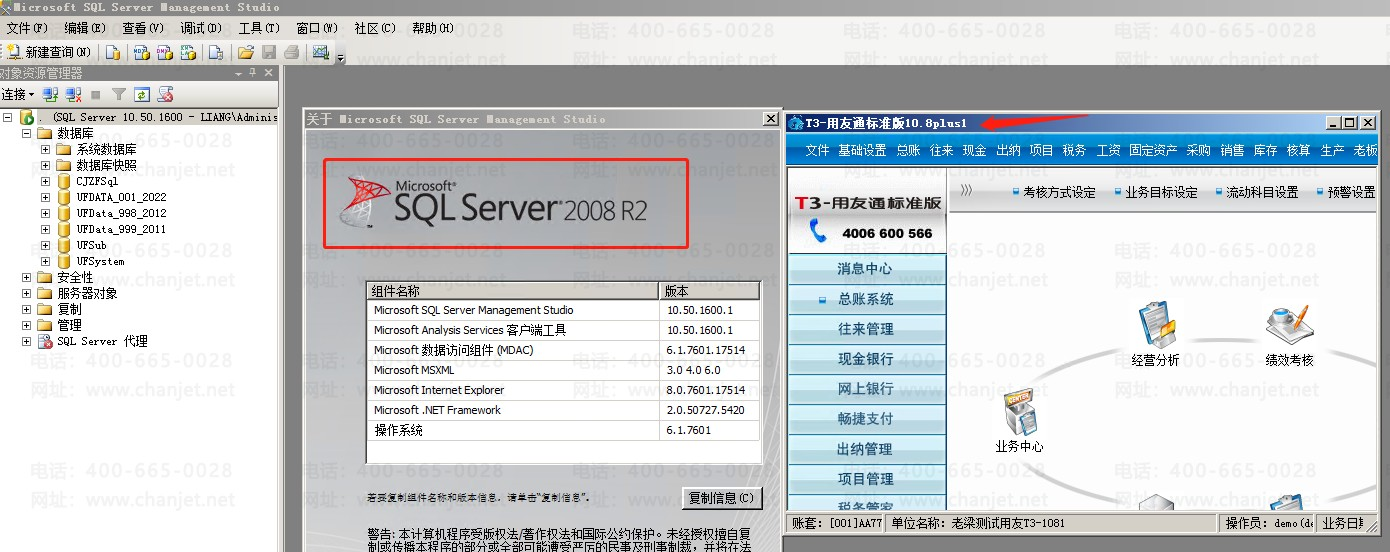Viewport: 1390px width, 552px height.
Task: Open the 帮助(H) menu in SSMS
Action: pyautogui.click(x=433, y=28)
